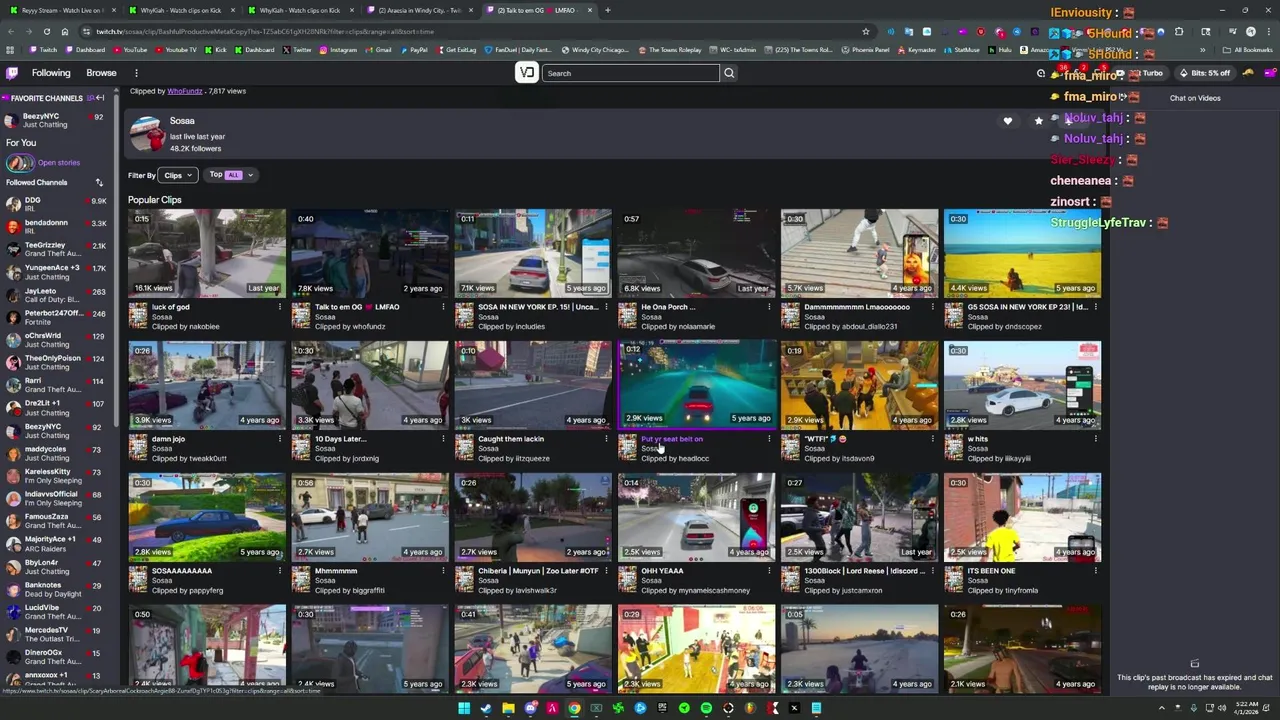Show hidden bookmarks with chevron

[1203, 50]
